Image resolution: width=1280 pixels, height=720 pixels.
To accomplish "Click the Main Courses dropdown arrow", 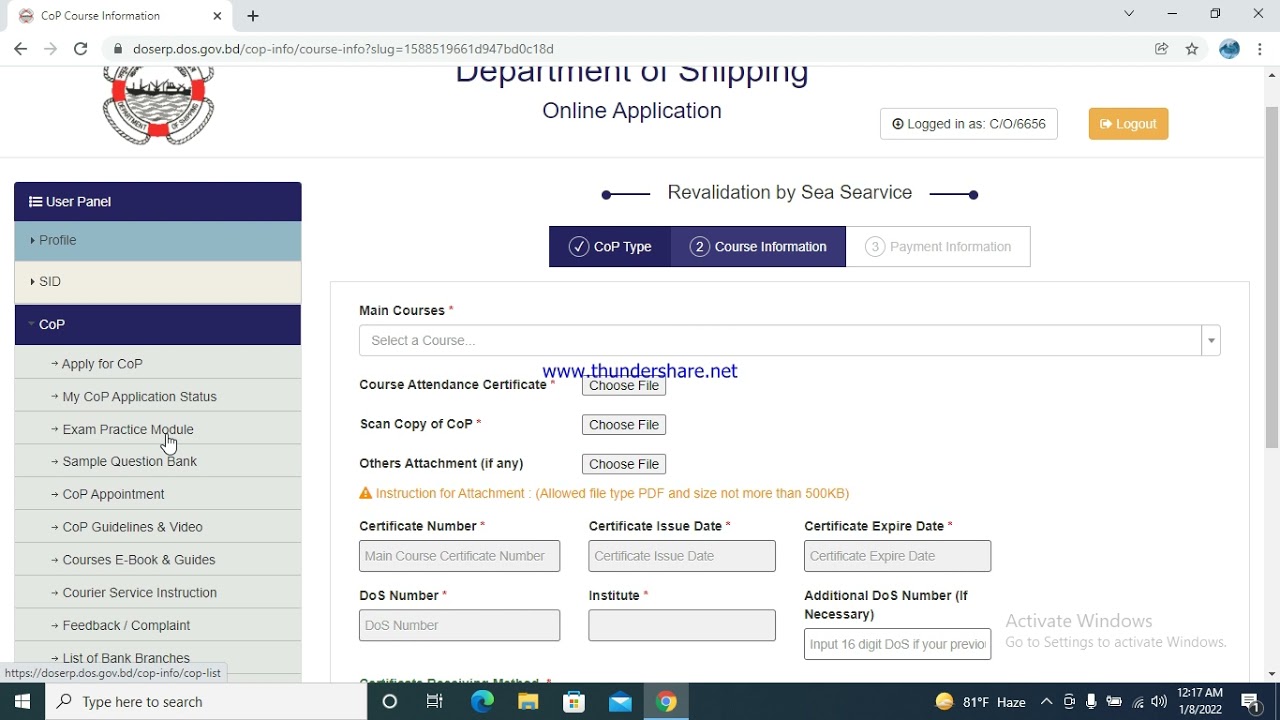I will coord(1211,340).
